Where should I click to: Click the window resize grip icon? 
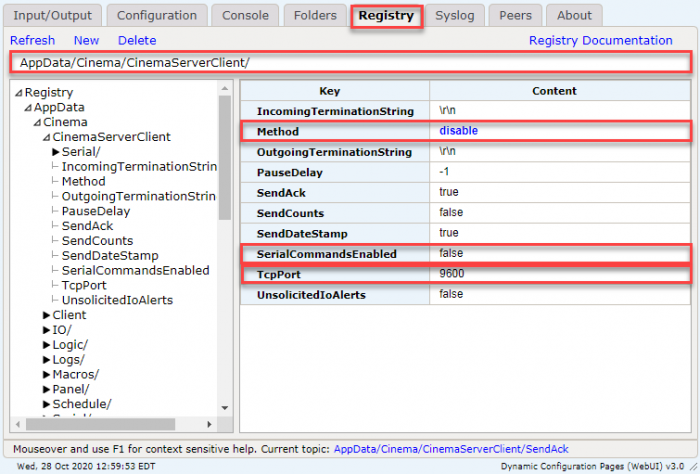pyautogui.click(x=693, y=467)
